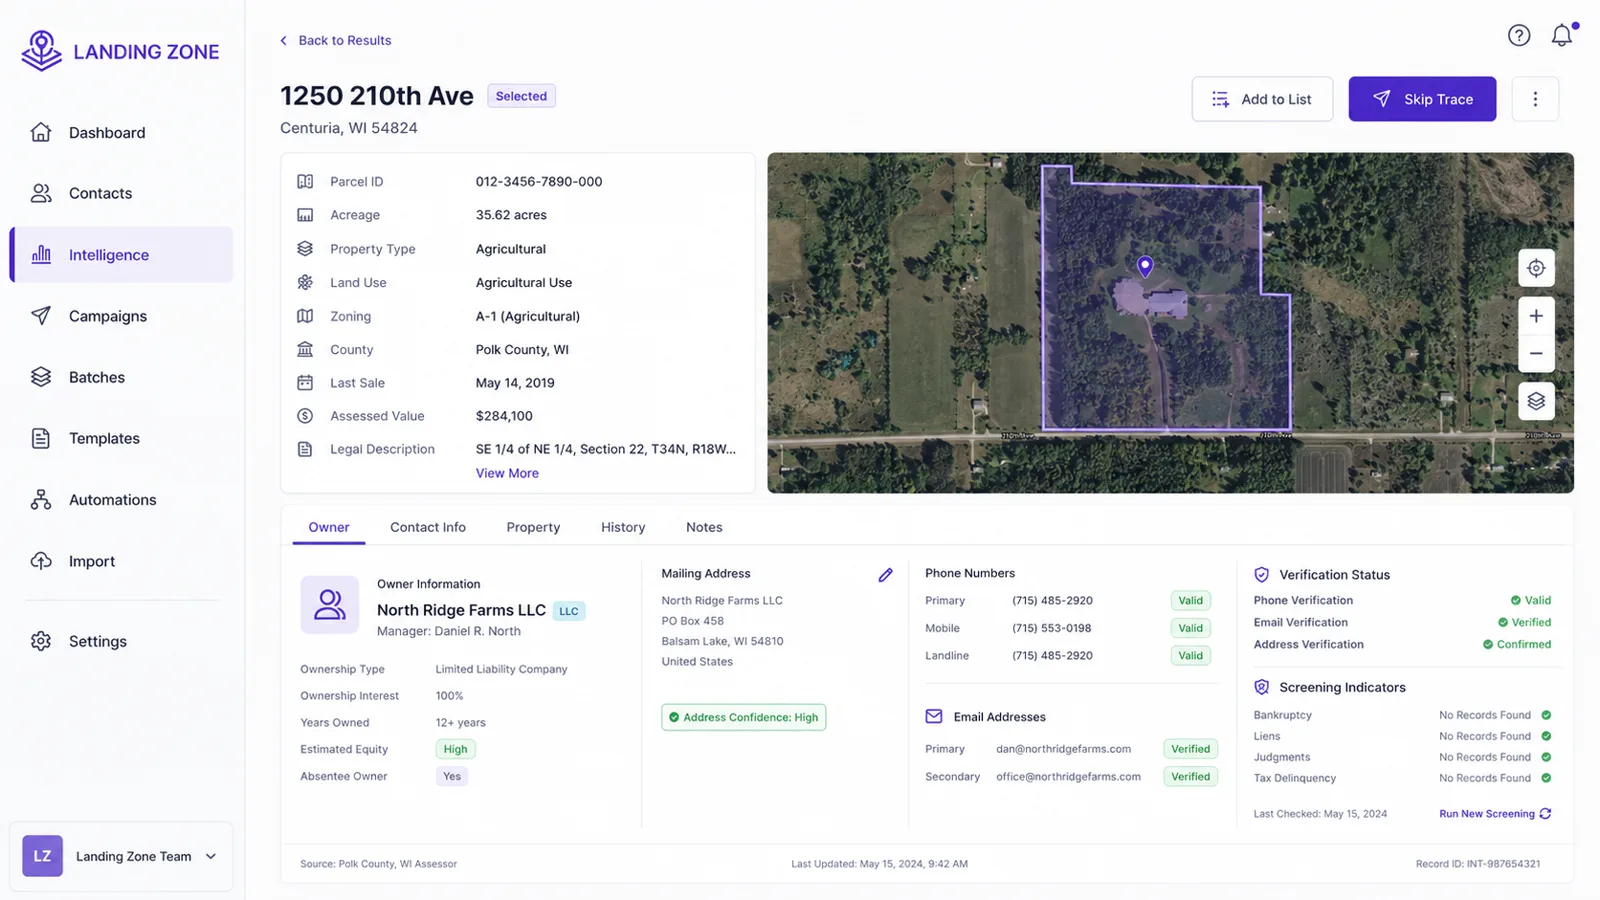This screenshot has height=900, width=1600.
Task: Click the Zoning map icon
Action: coord(305,316)
